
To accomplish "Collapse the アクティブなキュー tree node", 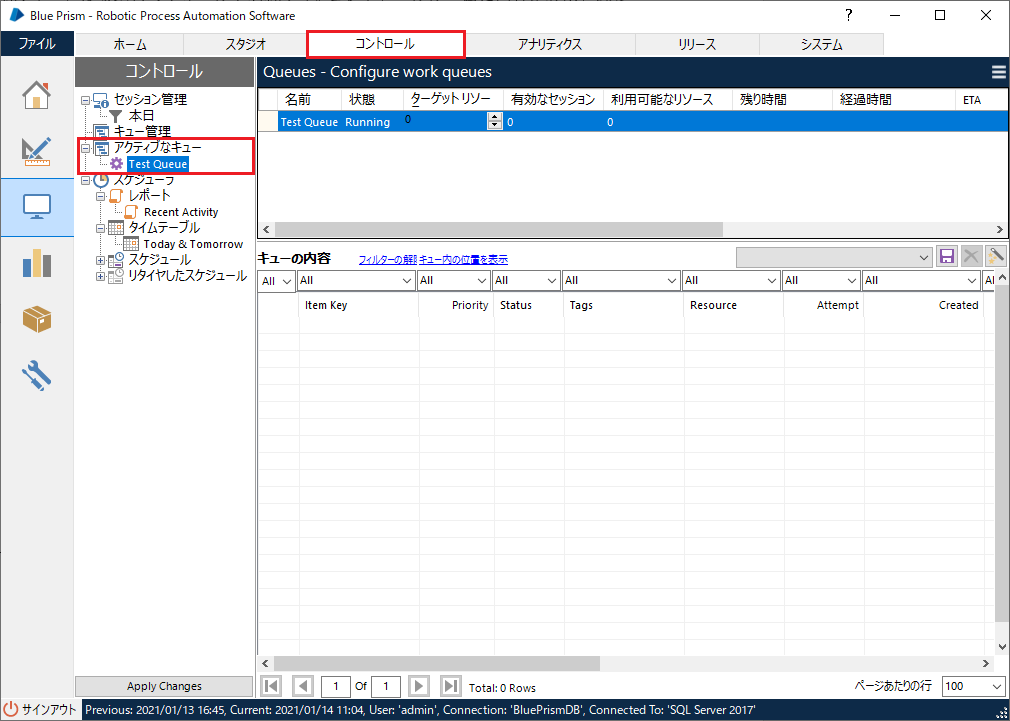I will 85,148.
